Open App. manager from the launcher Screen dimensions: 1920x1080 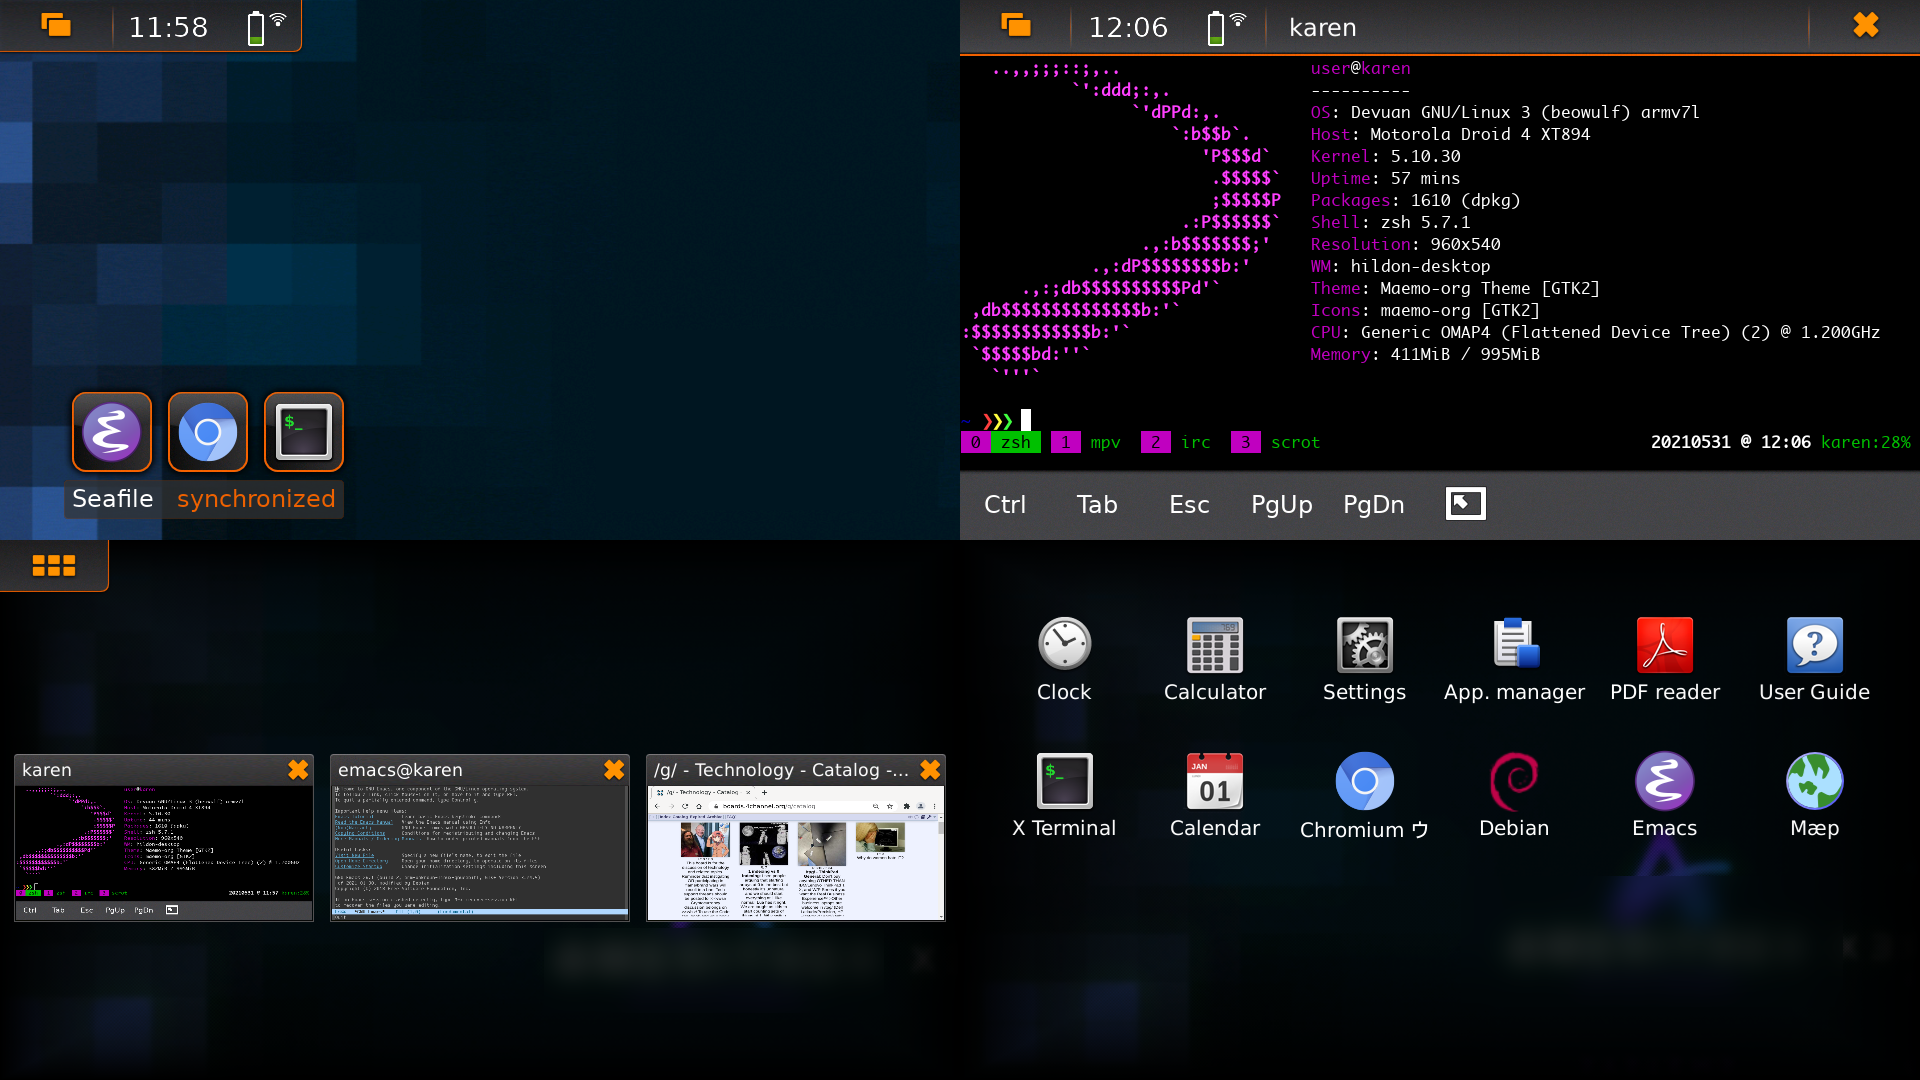pos(1515,660)
